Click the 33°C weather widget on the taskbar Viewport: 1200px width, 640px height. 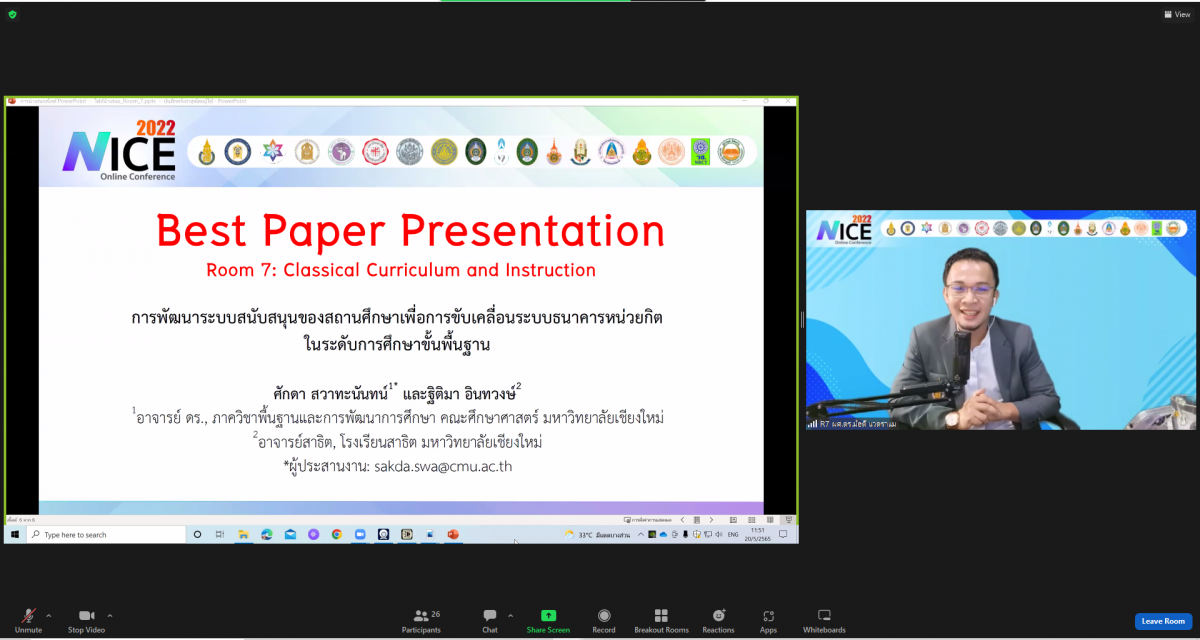pyautogui.click(x=597, y=535)
